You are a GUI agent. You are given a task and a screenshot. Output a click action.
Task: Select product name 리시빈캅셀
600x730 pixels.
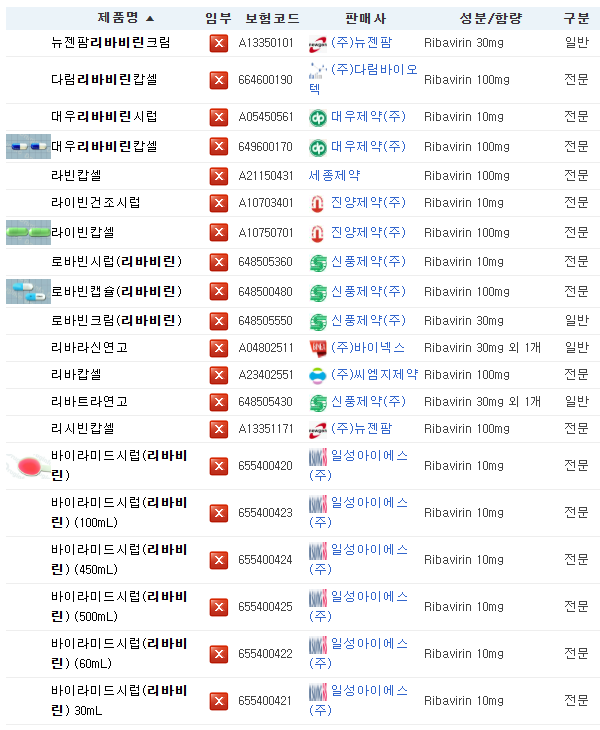coord(83,428)
